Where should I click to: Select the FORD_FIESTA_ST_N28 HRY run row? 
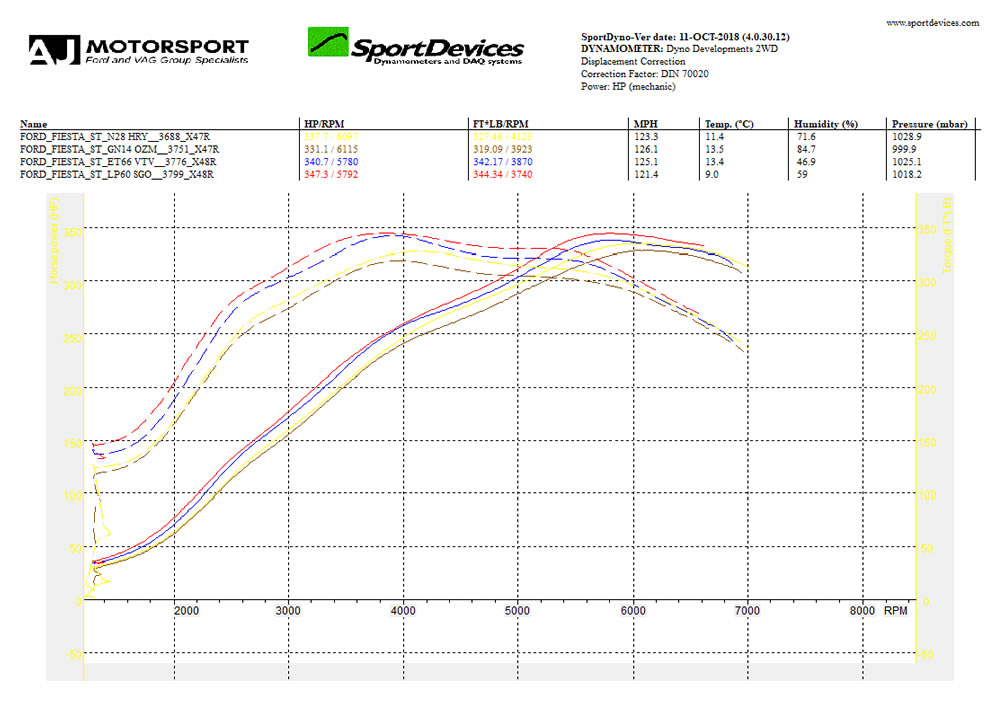497,136
